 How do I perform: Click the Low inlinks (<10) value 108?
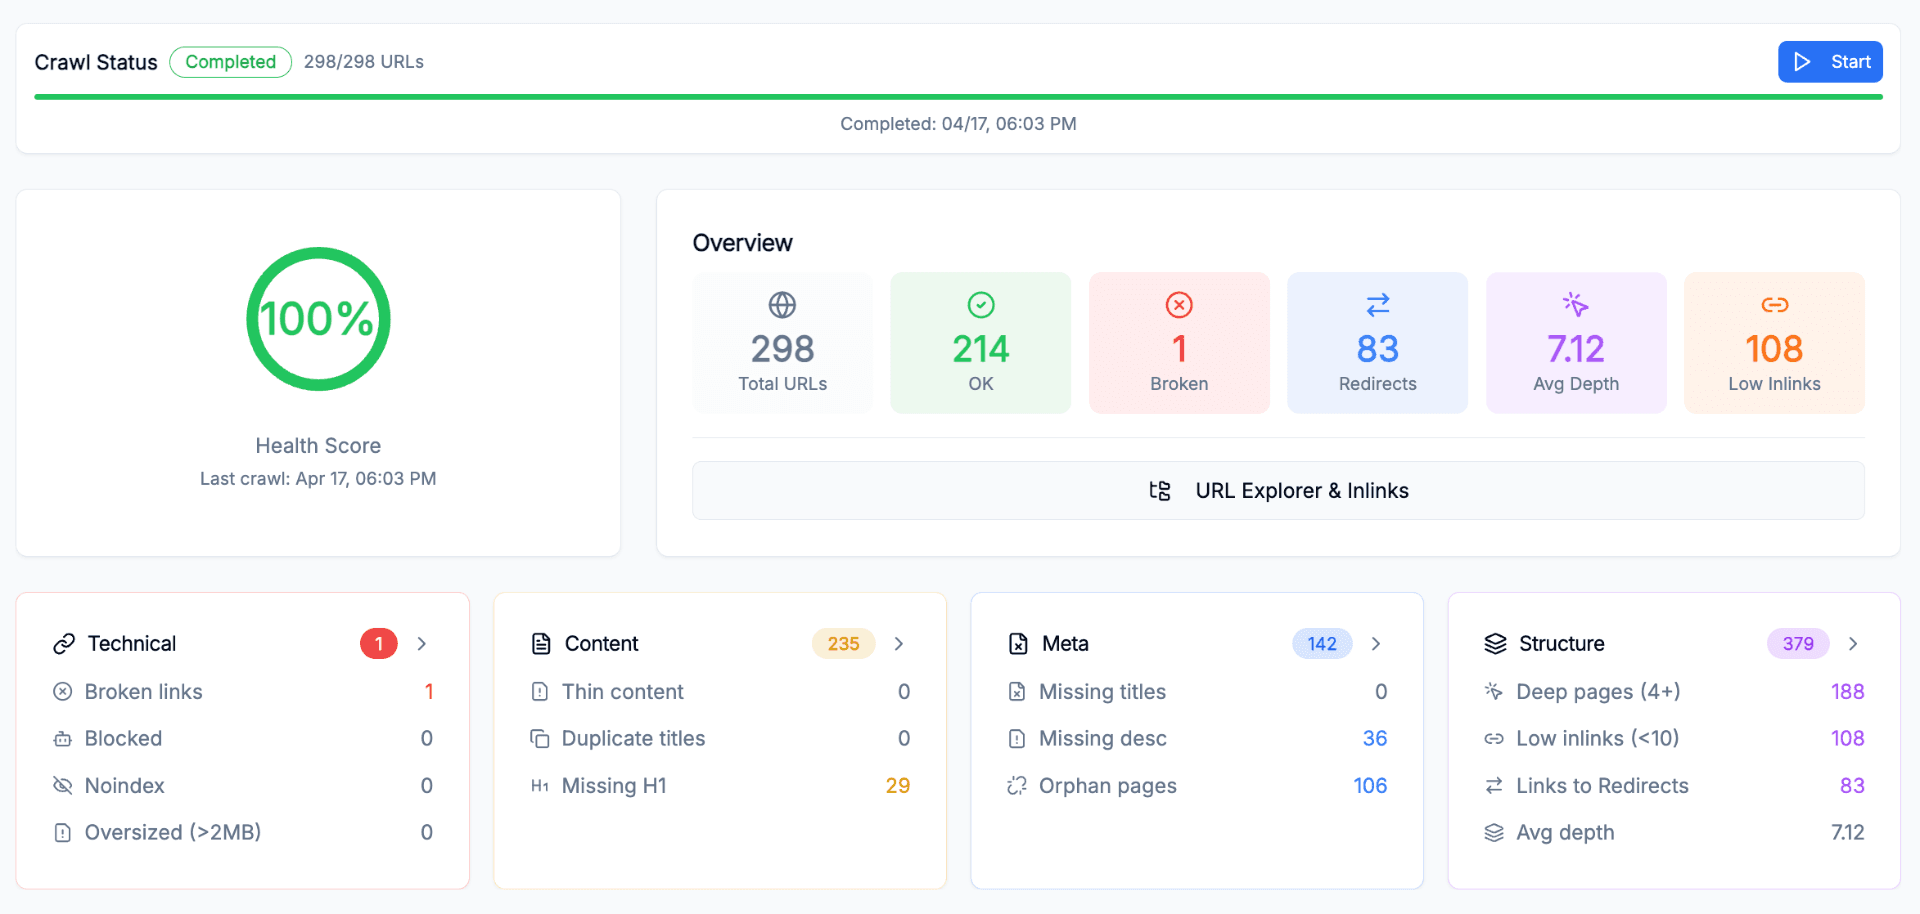(1848, 739)
